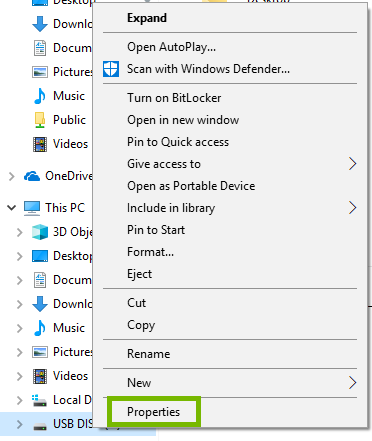The height and width of the screenshot is (441, 372).
Task: Select Pin to Start
Action: tap(230, 230)
